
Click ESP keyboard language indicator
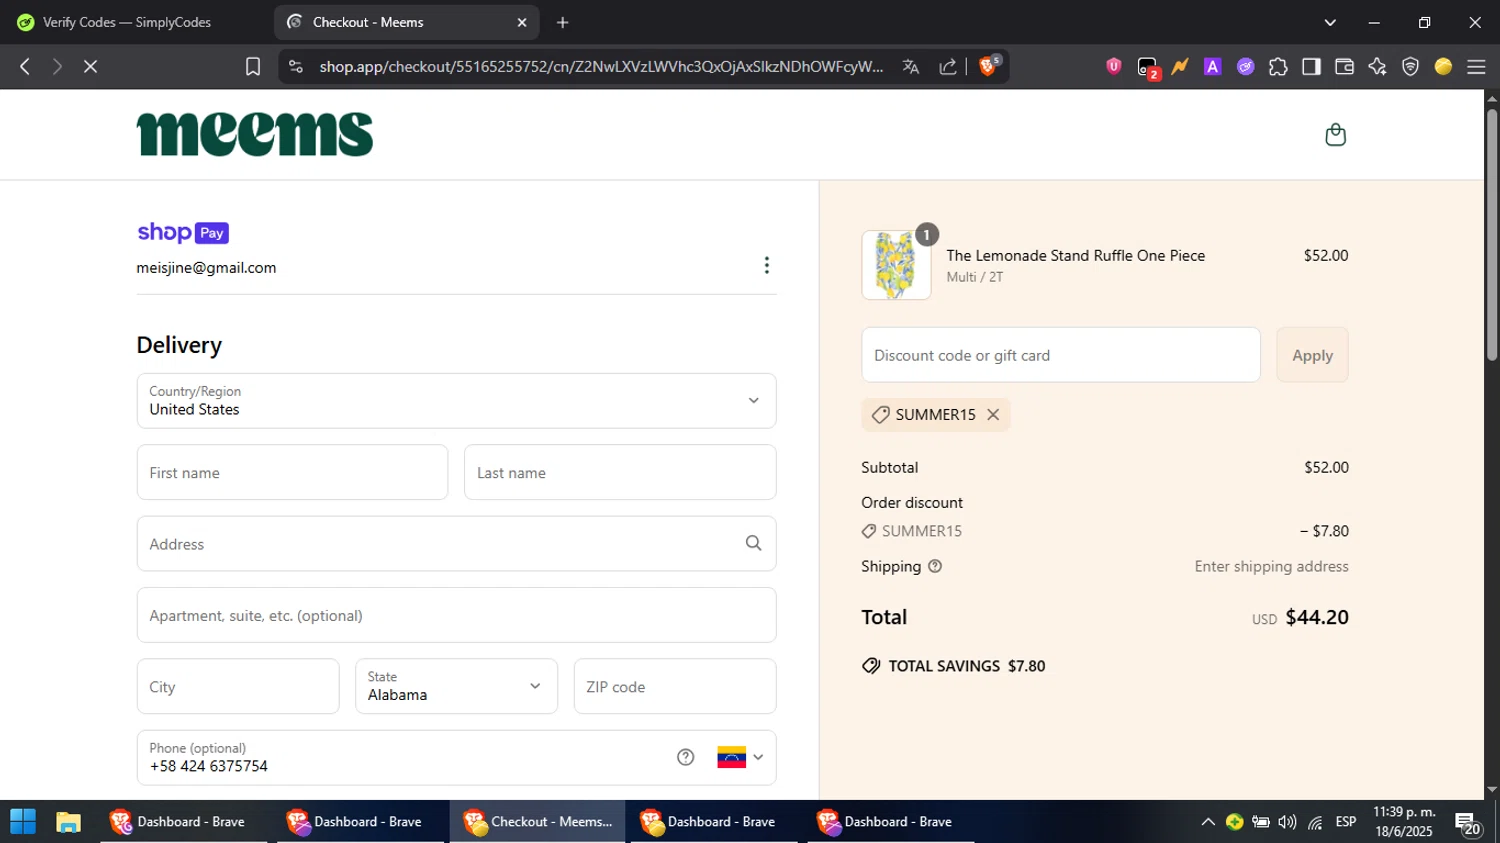[x=1346, y=822]
